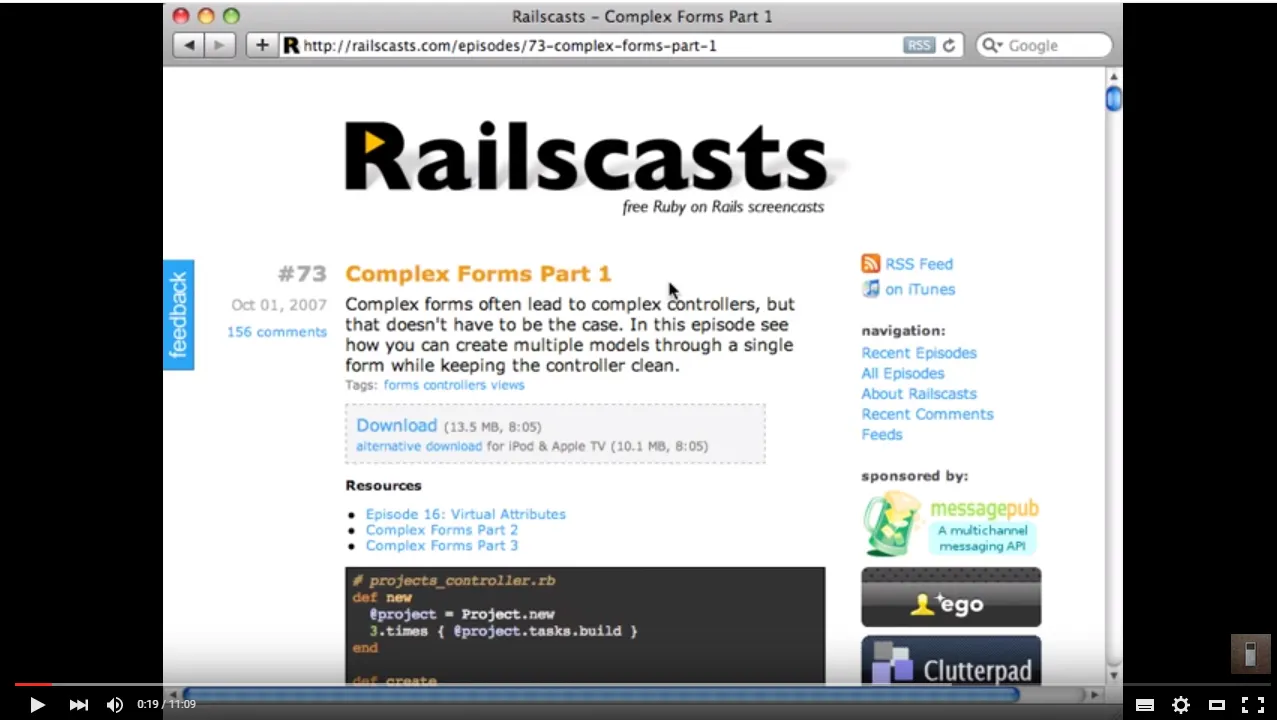
Task: Click the blue vertical scroll thumb
Action: (x=1114, y=100)
